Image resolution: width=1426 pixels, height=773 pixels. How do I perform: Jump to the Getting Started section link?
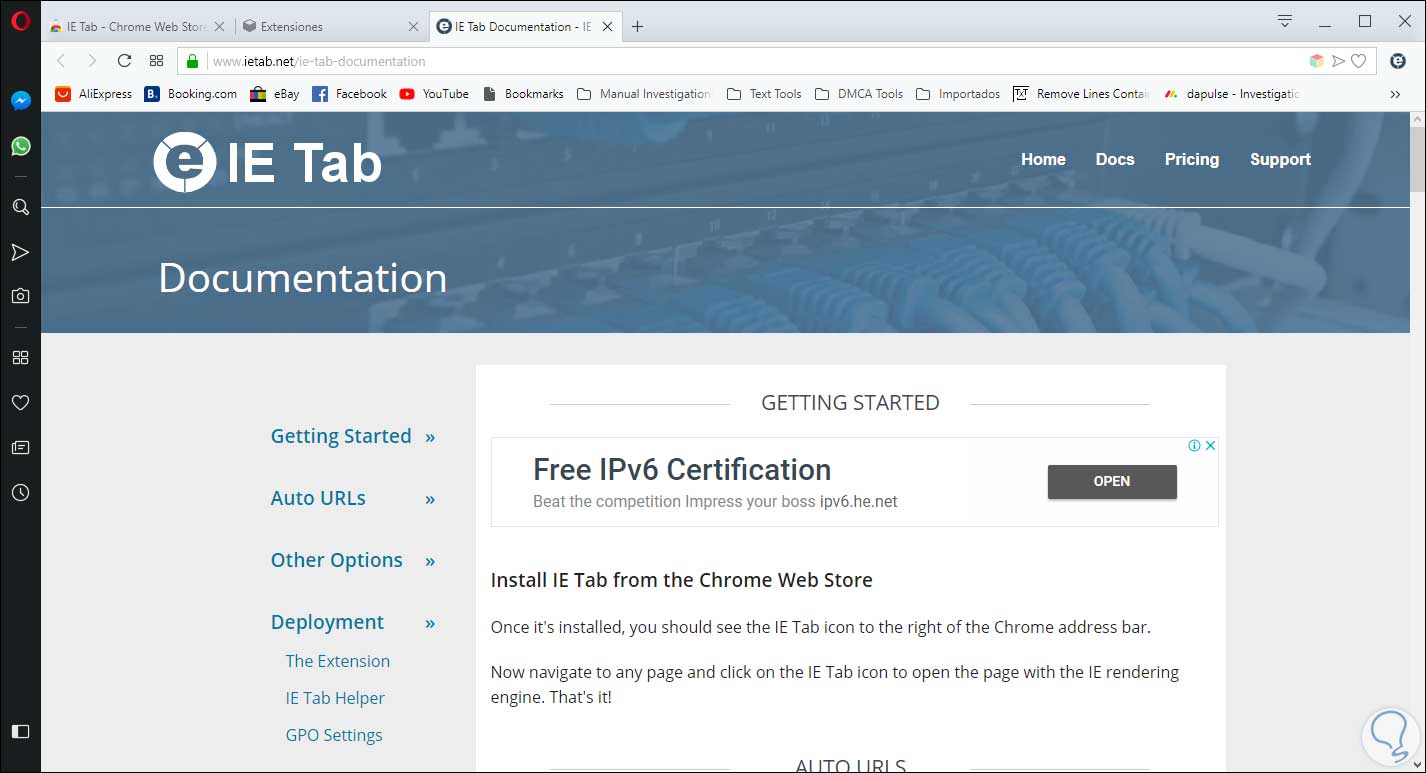tap(341, 436)
